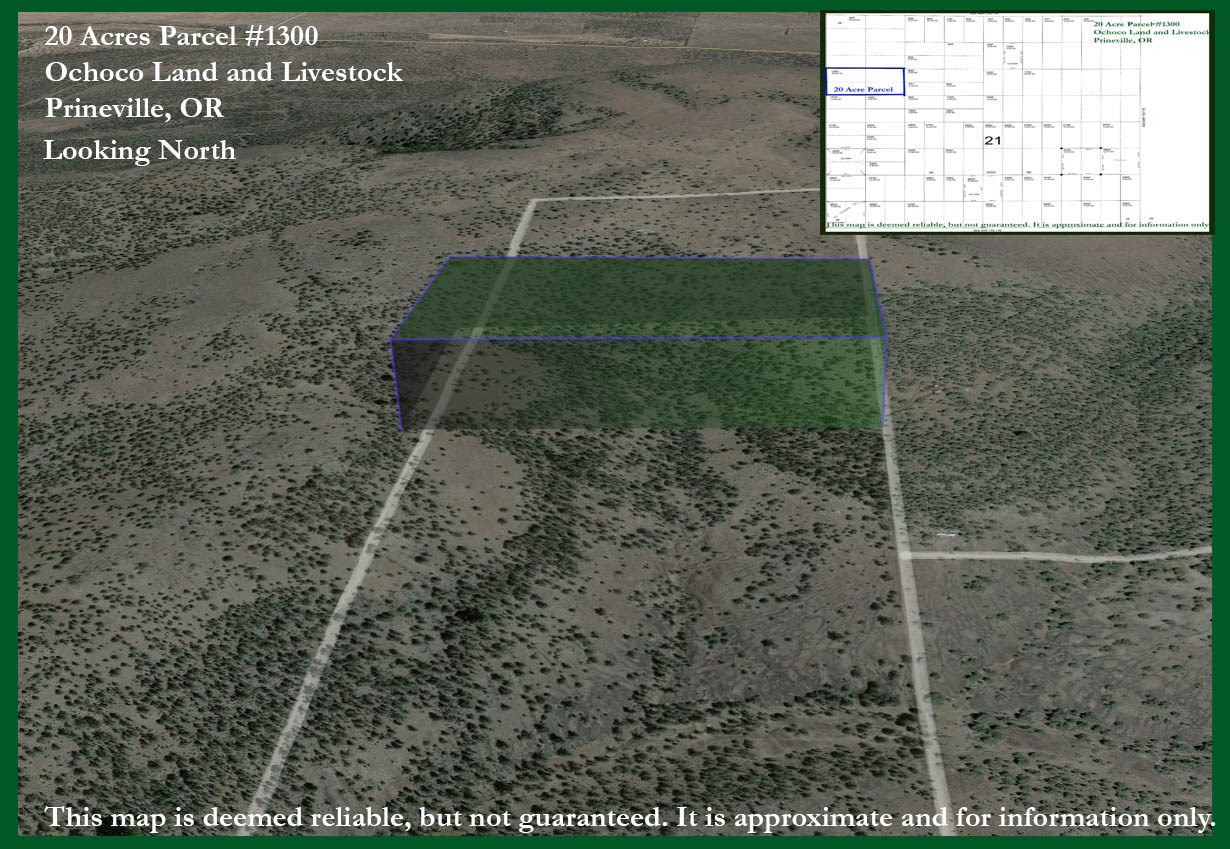Click the parcel's front lower-right blue corner

884,428
